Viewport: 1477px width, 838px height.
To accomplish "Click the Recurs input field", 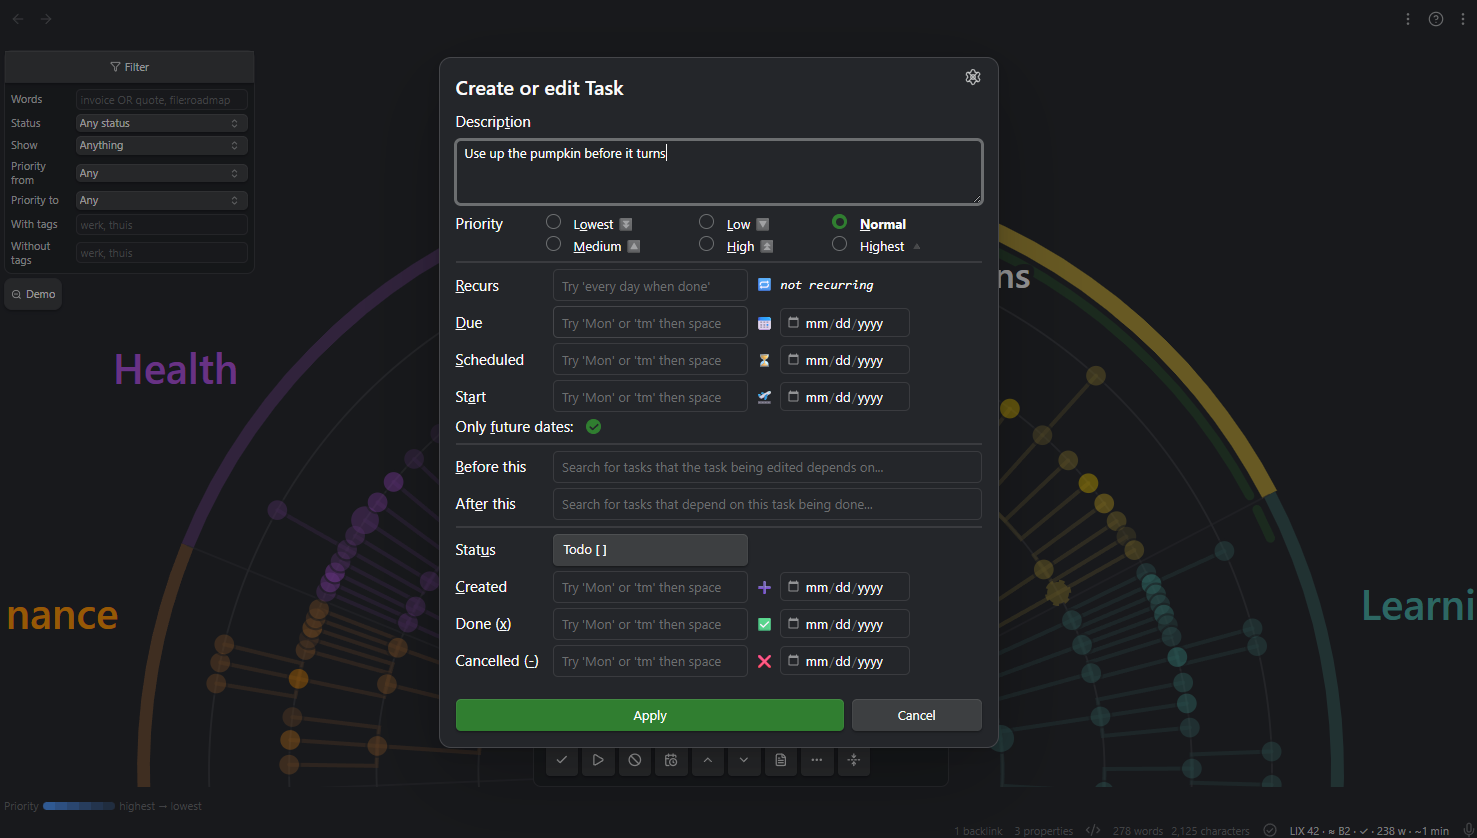I will click(x=650, y=286).
